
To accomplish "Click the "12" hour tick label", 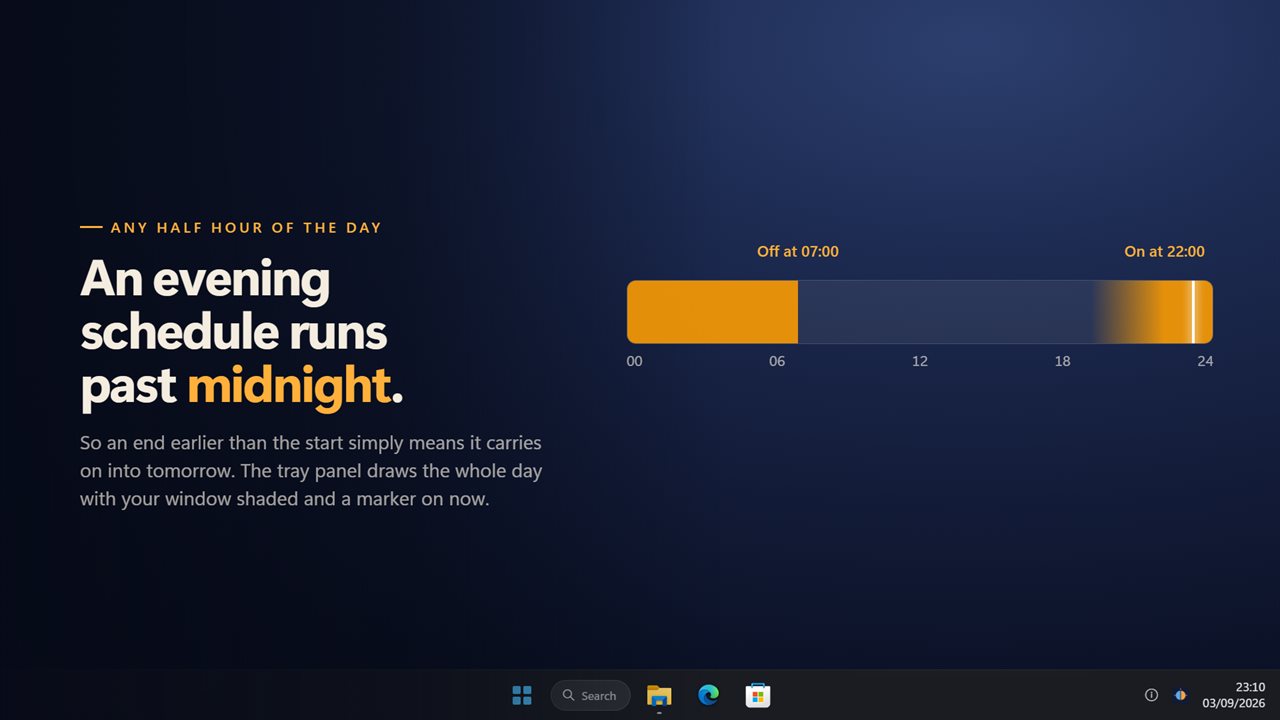I will tap(920, 361).
